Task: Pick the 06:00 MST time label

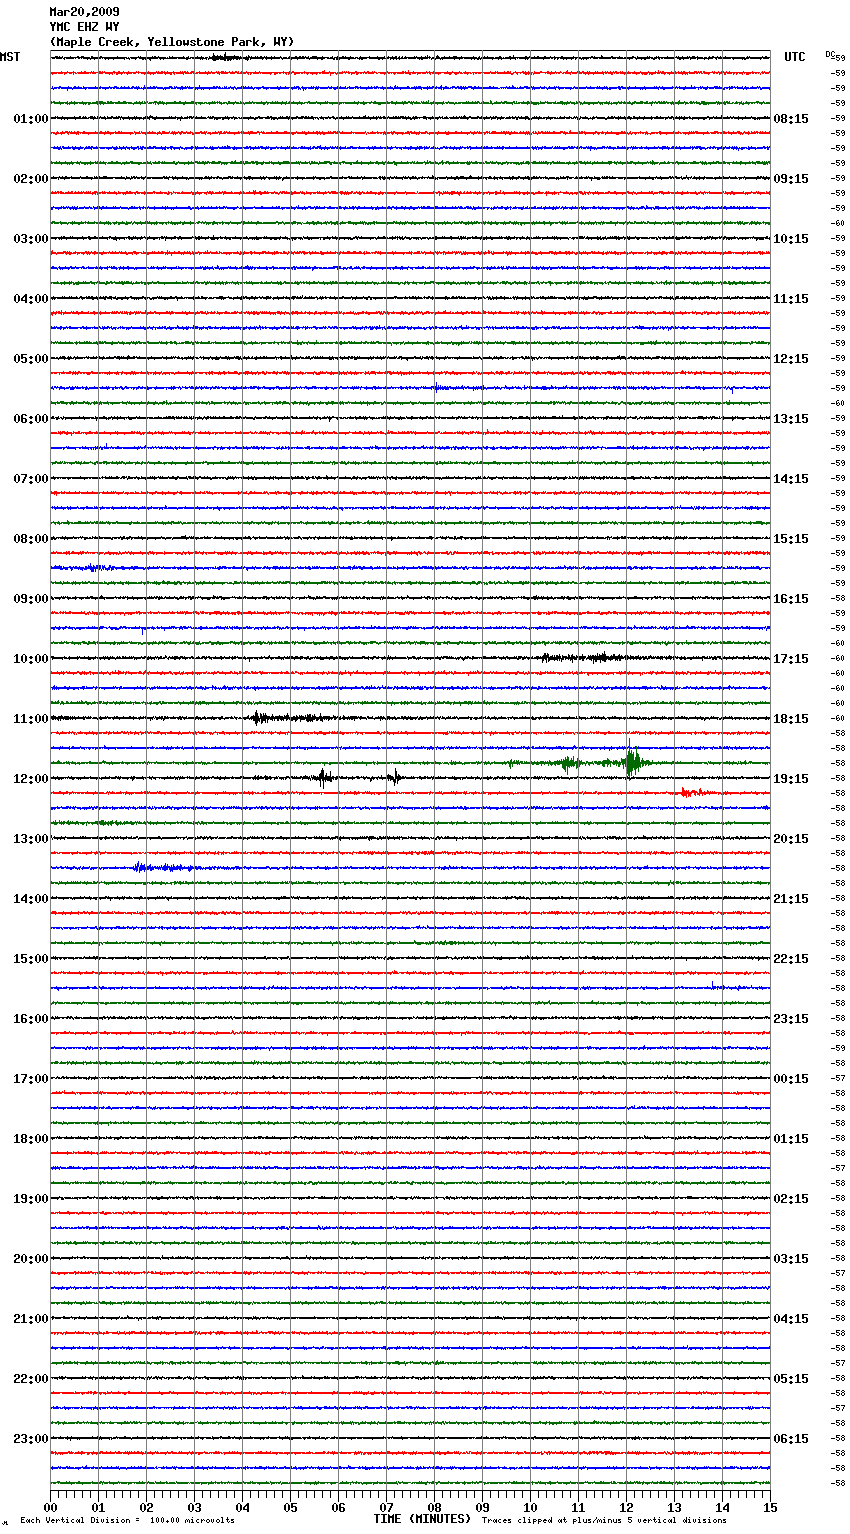Action: (31, 419)
